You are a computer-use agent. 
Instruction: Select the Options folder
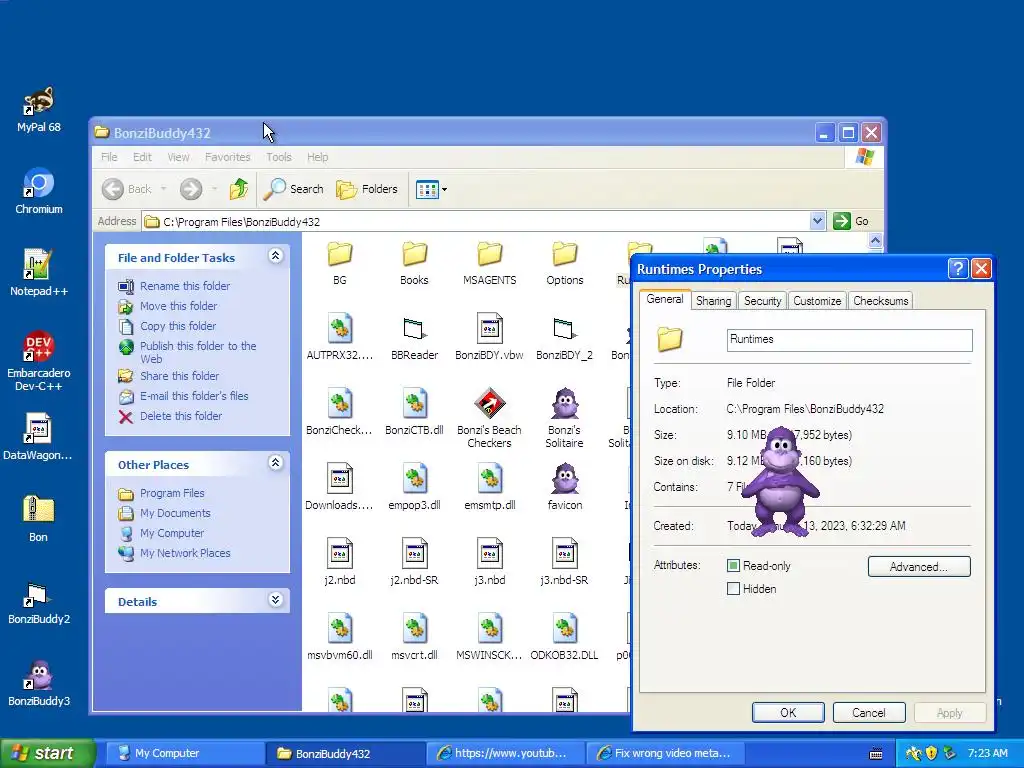pos(564,263)
